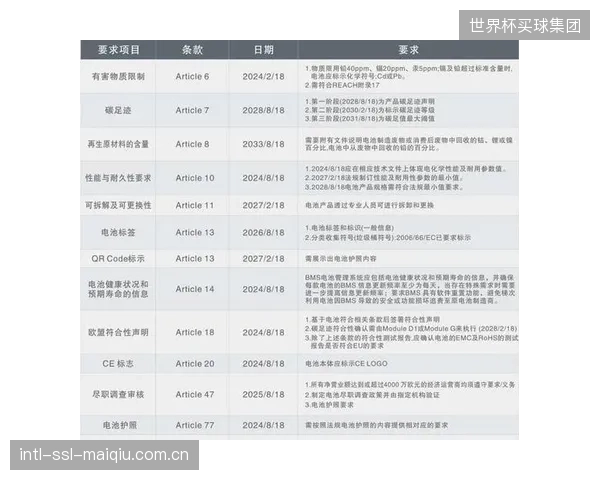Select the Article 6 cell
The image size is (600, 480).
192,77
